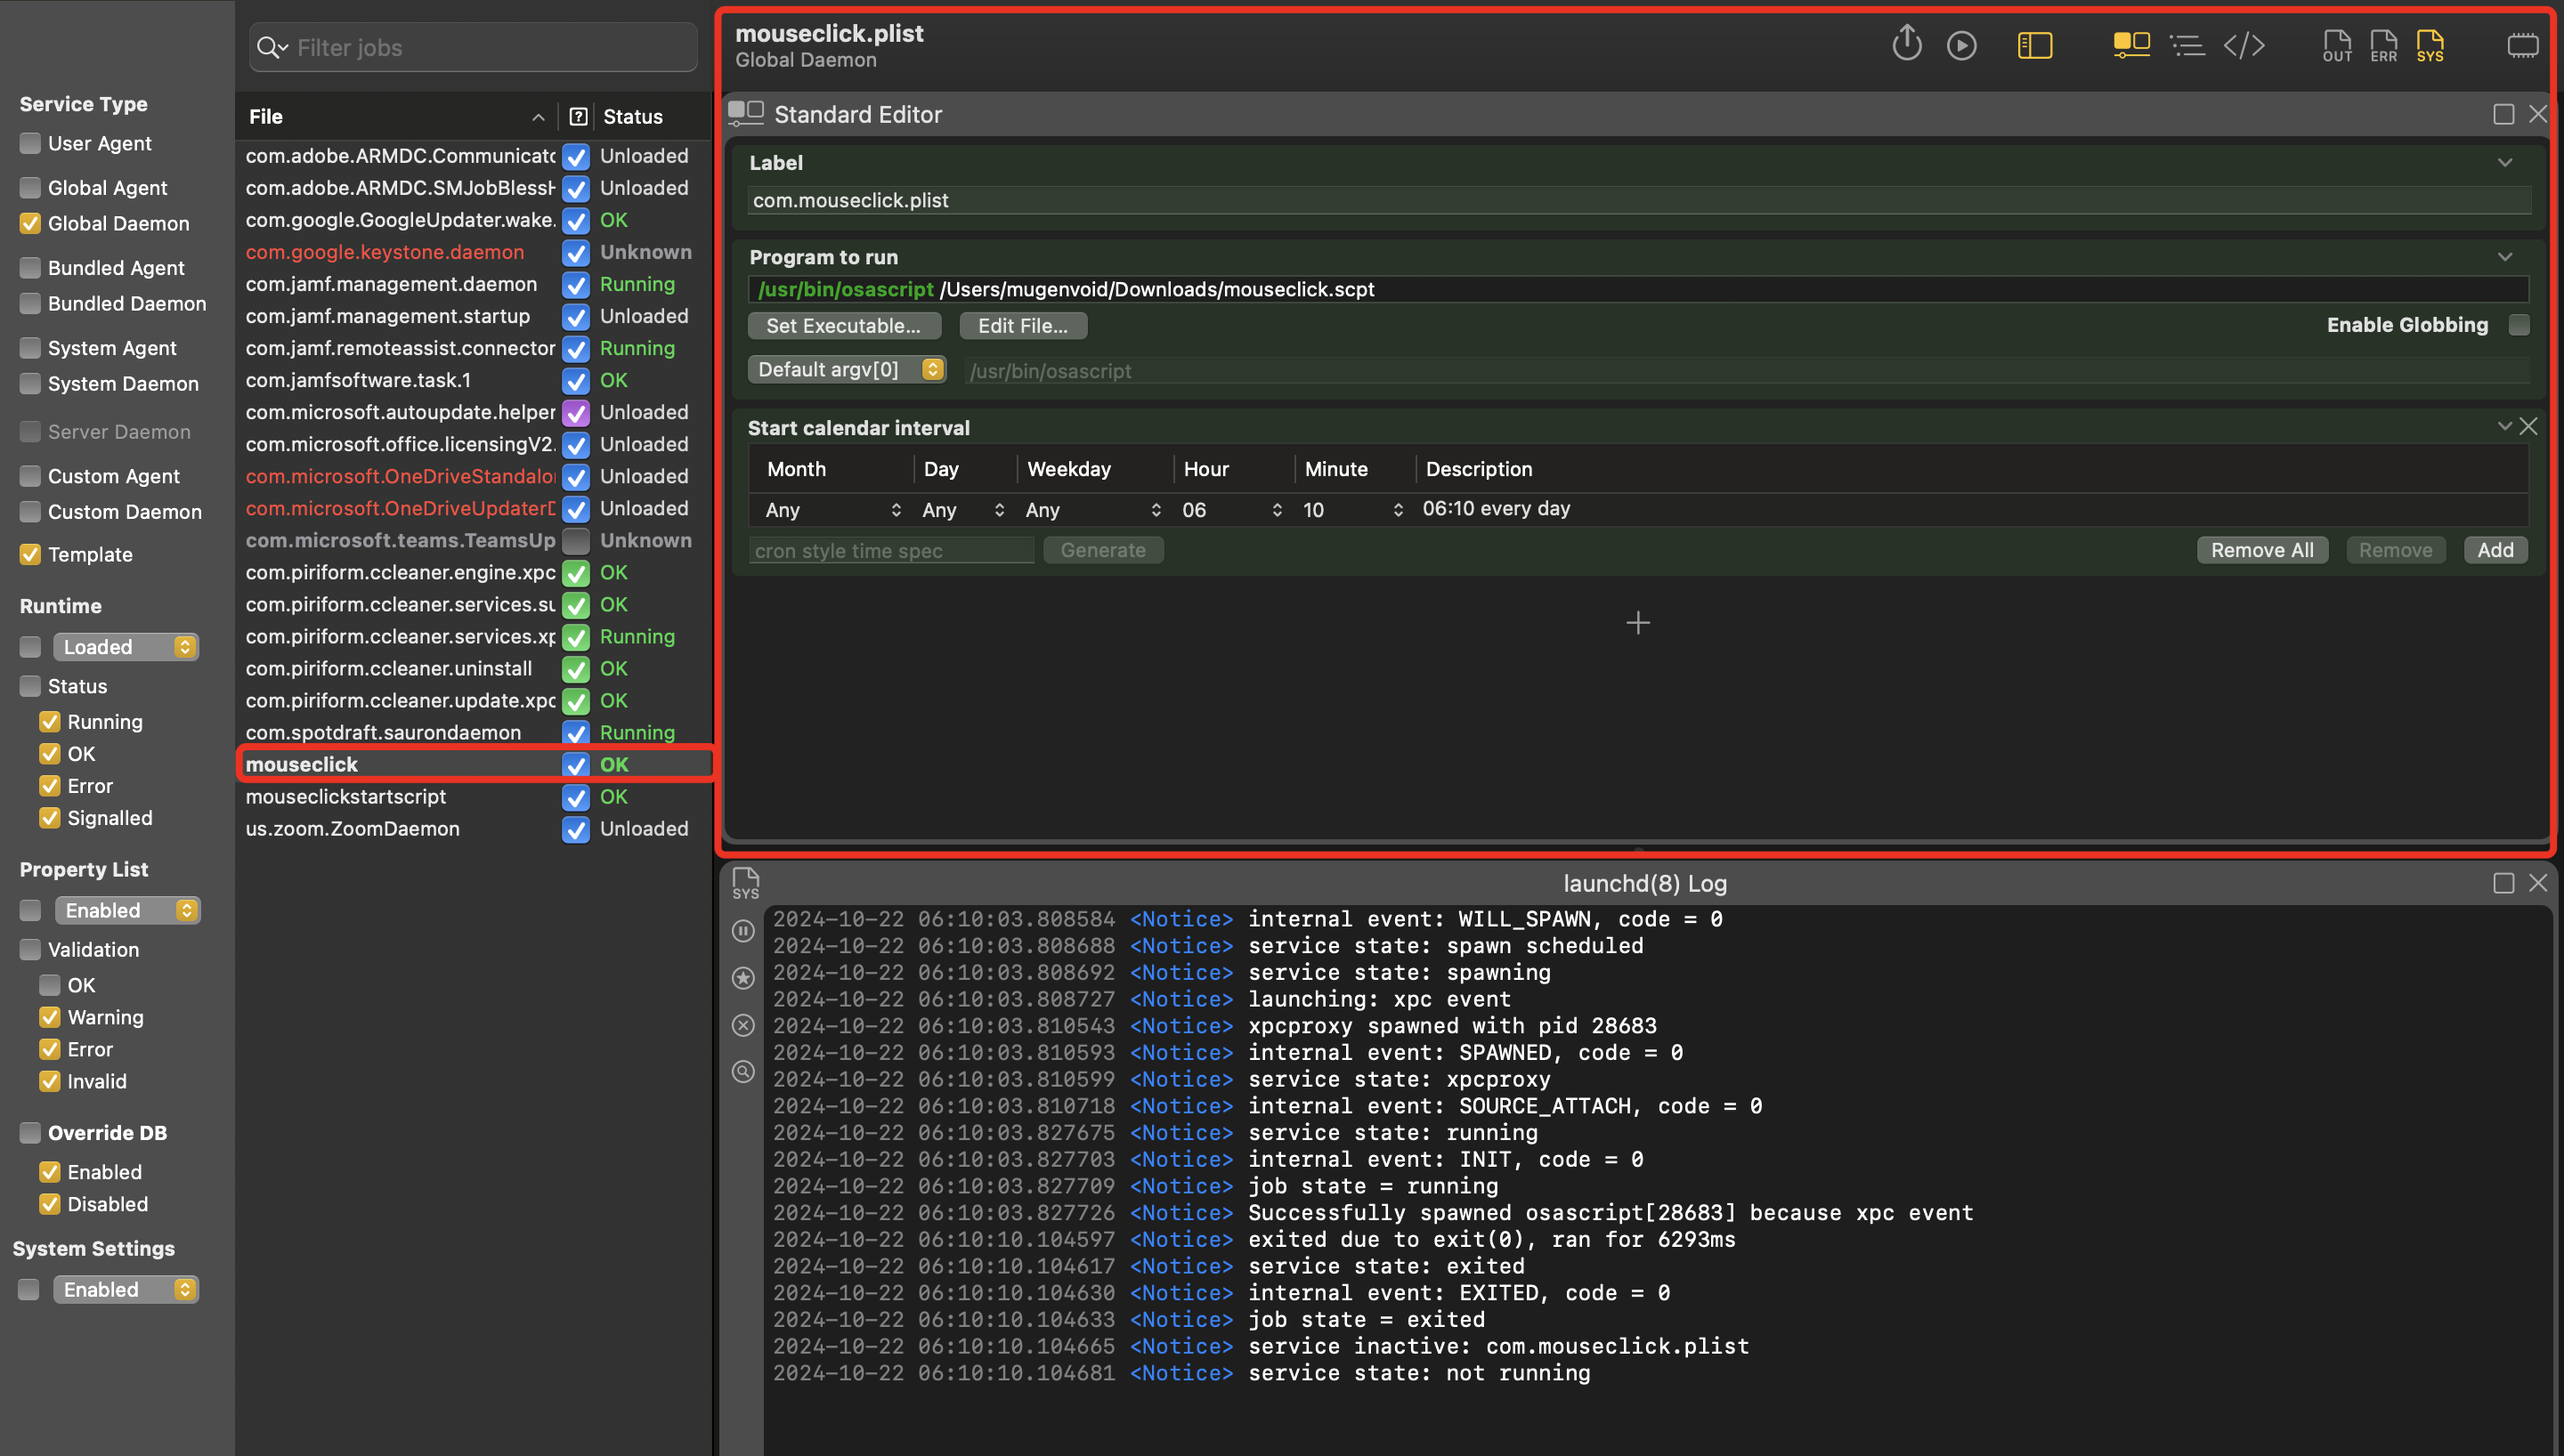Toggle the Signalled status checkbox
Viewport: 2564px width, 1456px height.
tap(50, 817)
